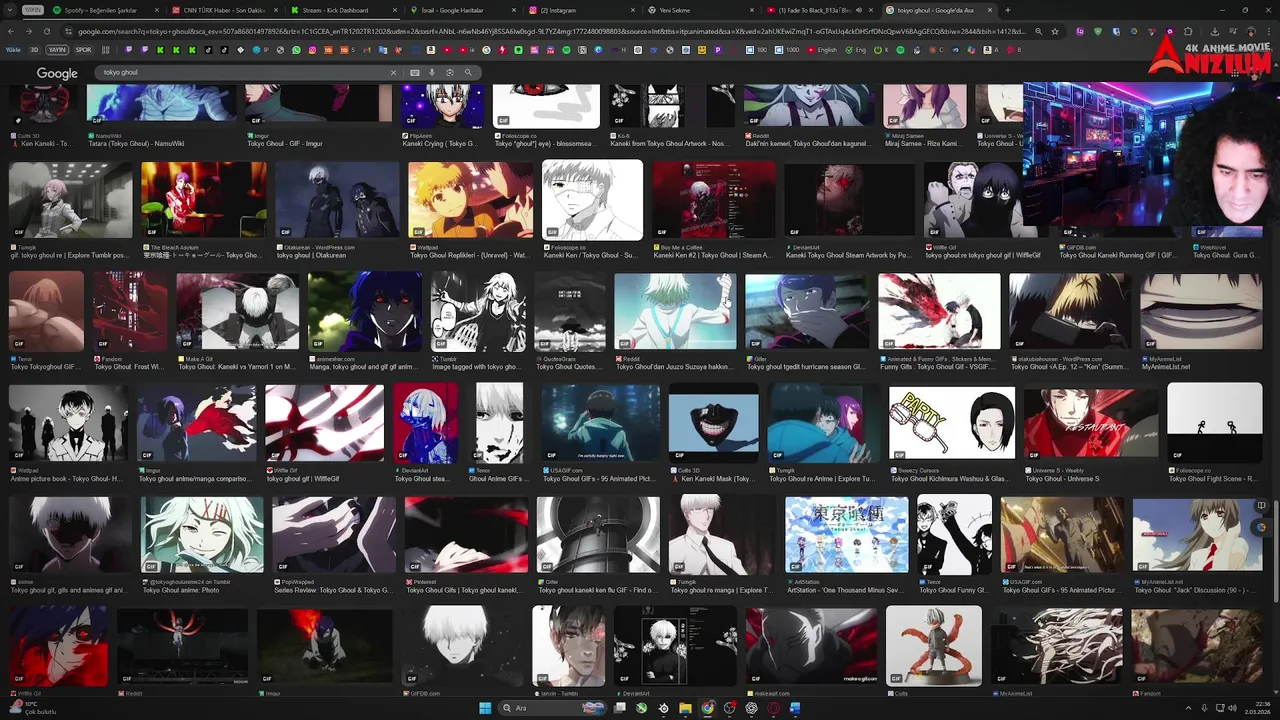Viewport: 1280px width, 720px height.
Task: Open the Gmail bookmark icon
Action: 366,50
